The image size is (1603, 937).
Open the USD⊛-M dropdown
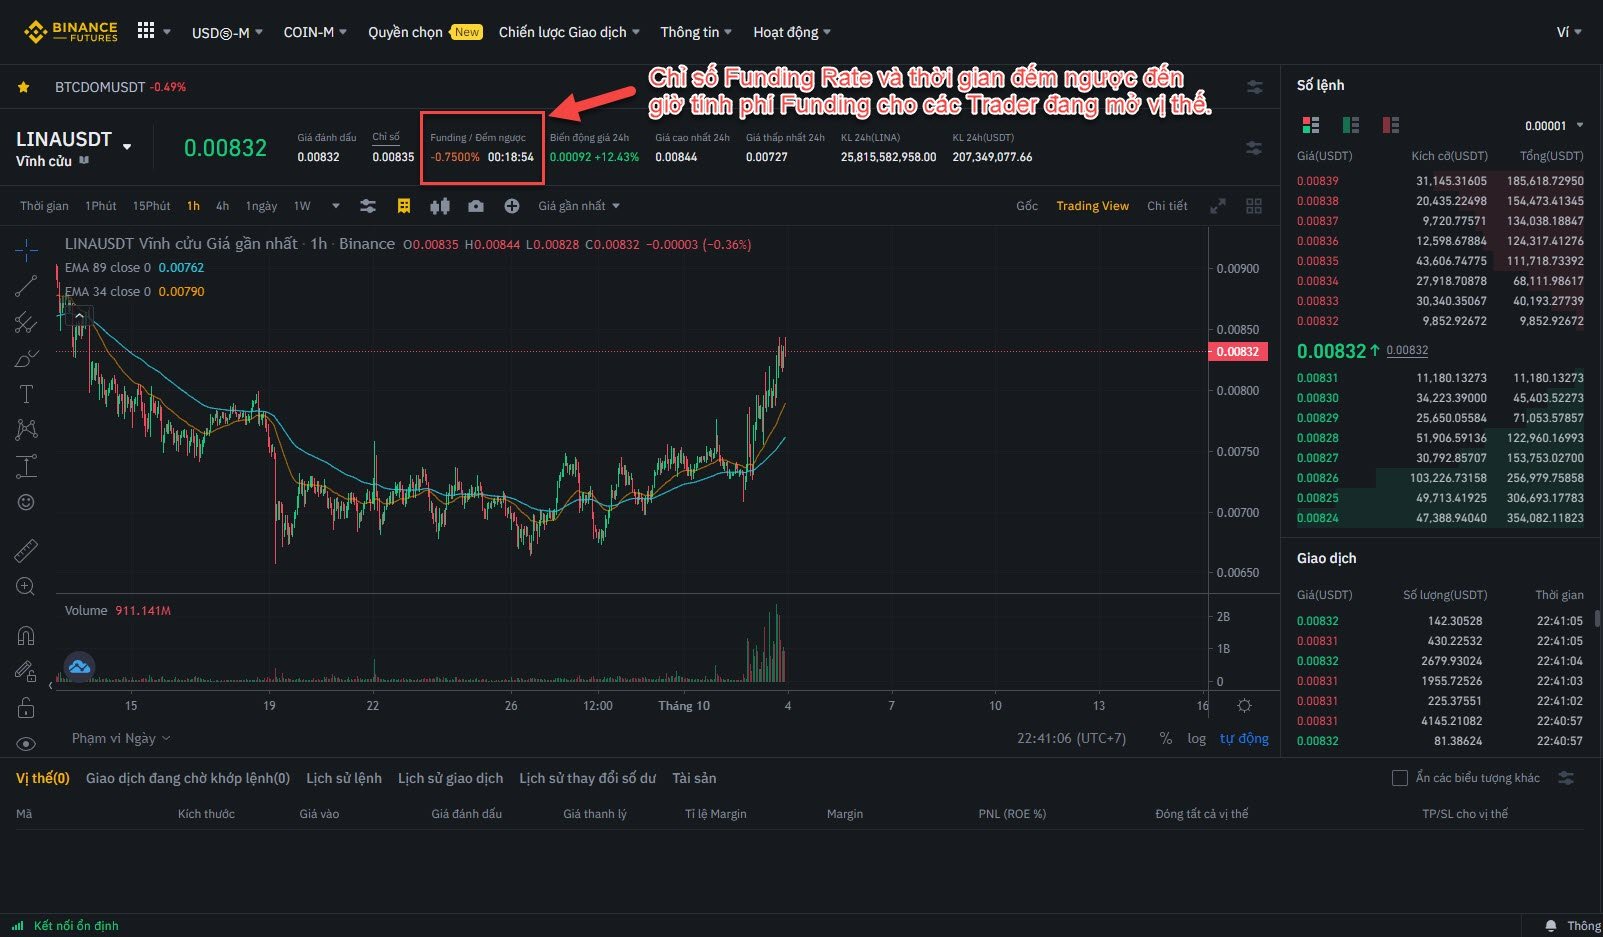227,32
